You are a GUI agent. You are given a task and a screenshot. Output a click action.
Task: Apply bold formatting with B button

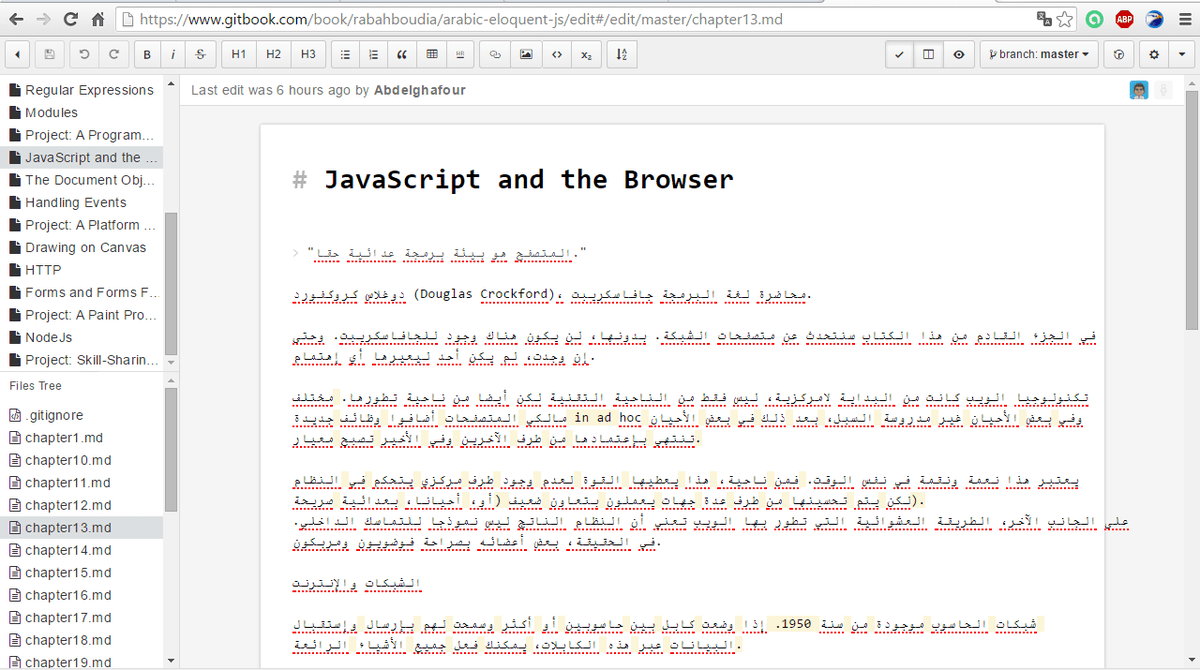pyautogui.click(x=147, y=54)
